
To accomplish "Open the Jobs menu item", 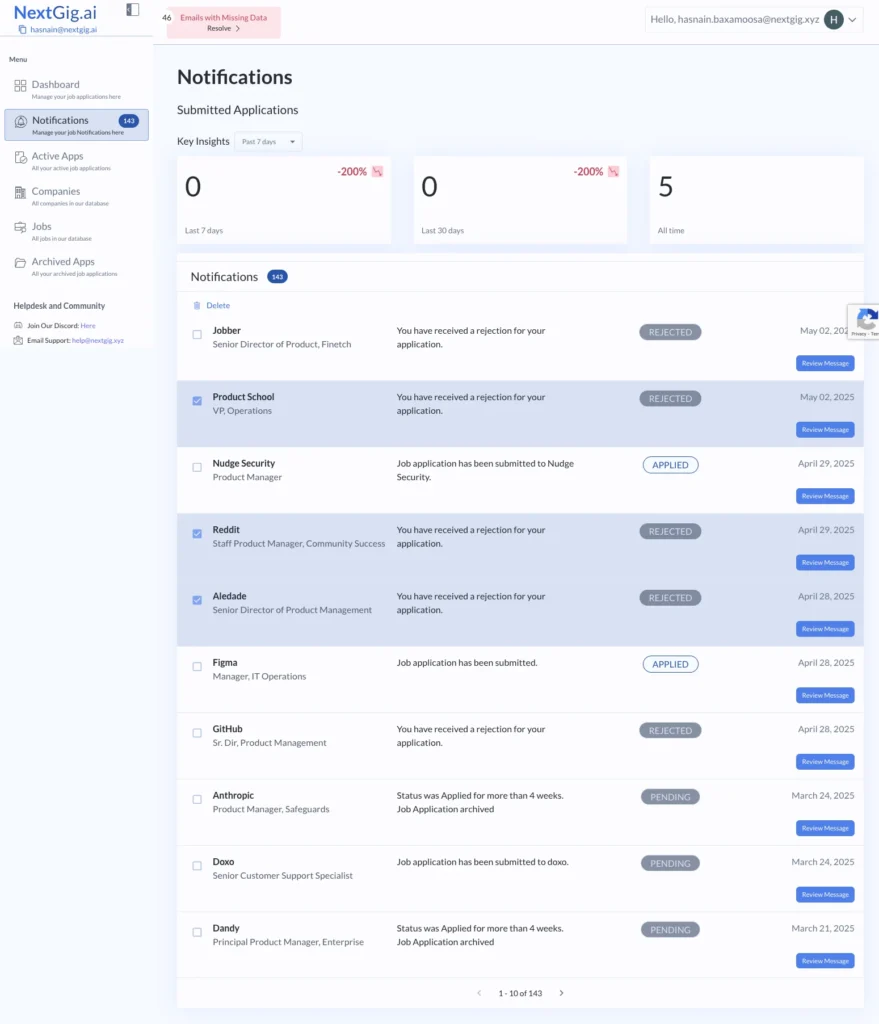I will [x=76, y=231].
